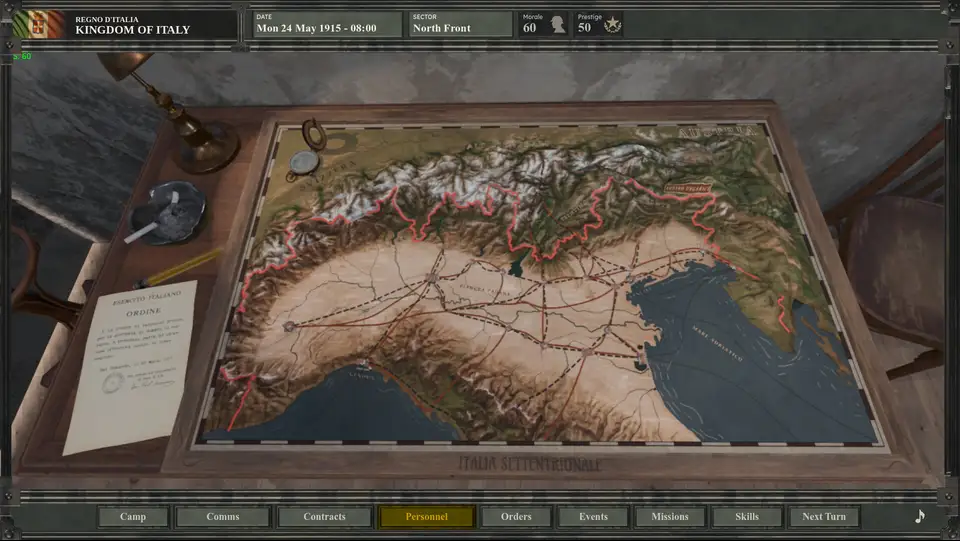Click the North Front sector field

coord(460,24)
